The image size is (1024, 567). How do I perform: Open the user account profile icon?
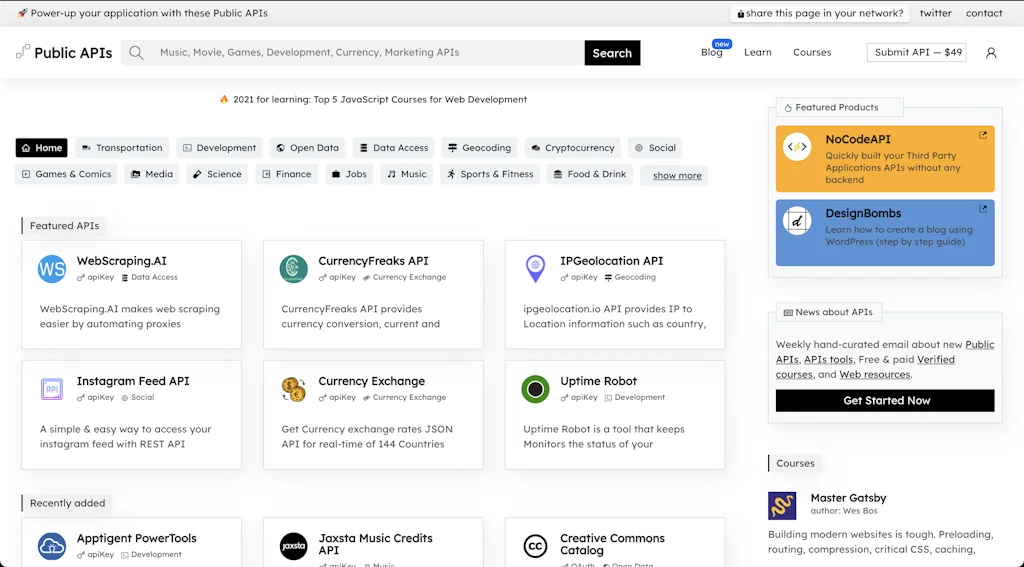[x=991, y=53]
